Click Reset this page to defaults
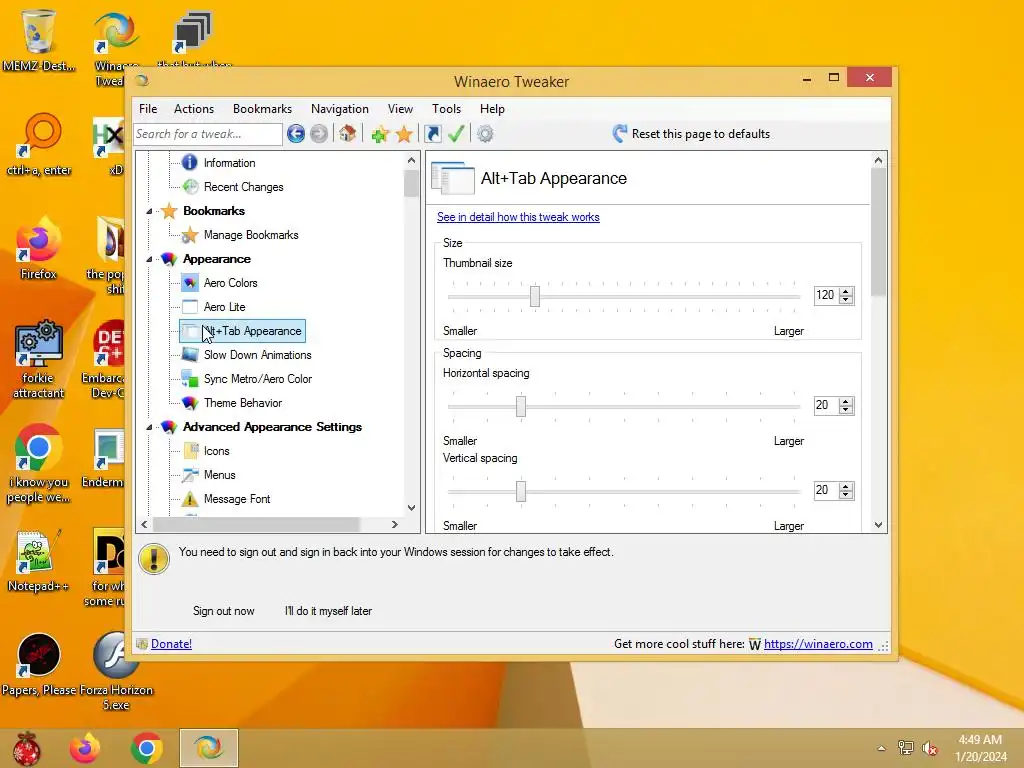 click(692, 134)
